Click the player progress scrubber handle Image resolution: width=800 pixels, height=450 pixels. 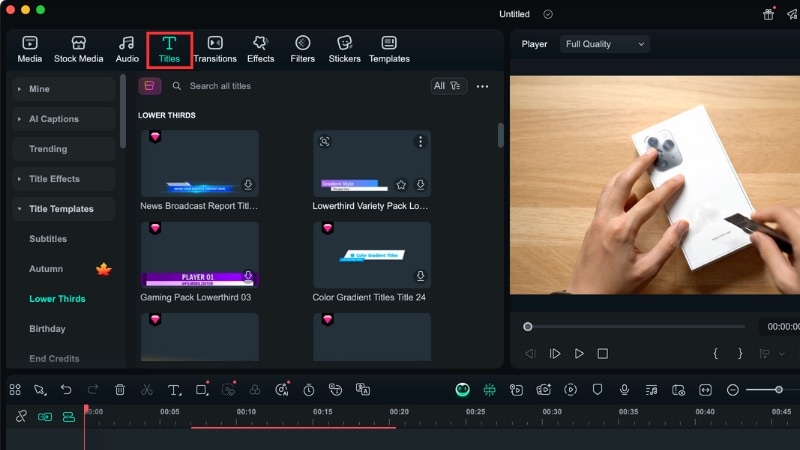point(528,327)
